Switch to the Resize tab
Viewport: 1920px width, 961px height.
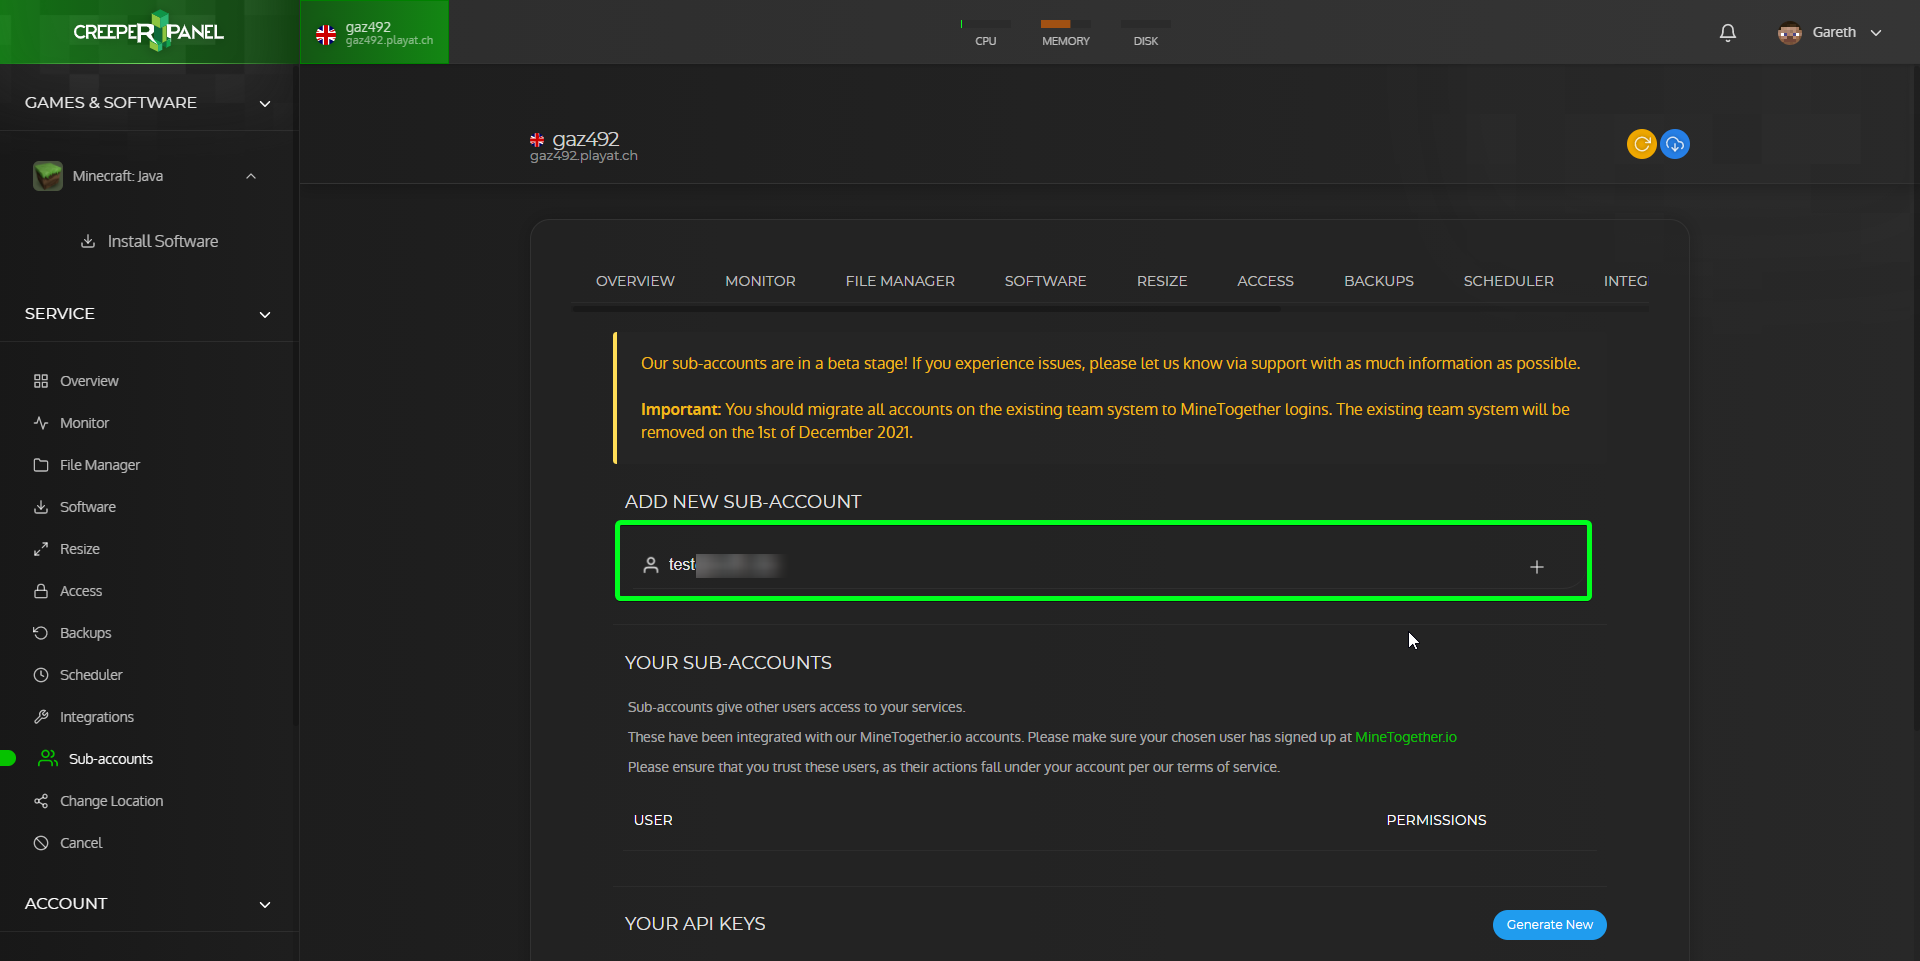(x=1162, y=281)
